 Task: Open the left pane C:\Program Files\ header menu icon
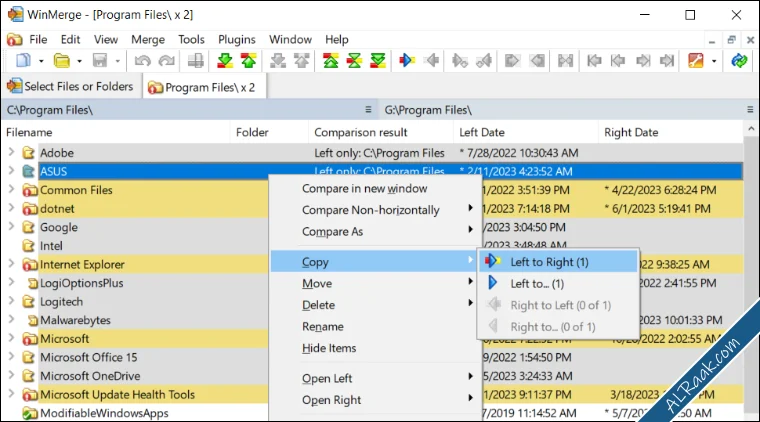[368, 110]
